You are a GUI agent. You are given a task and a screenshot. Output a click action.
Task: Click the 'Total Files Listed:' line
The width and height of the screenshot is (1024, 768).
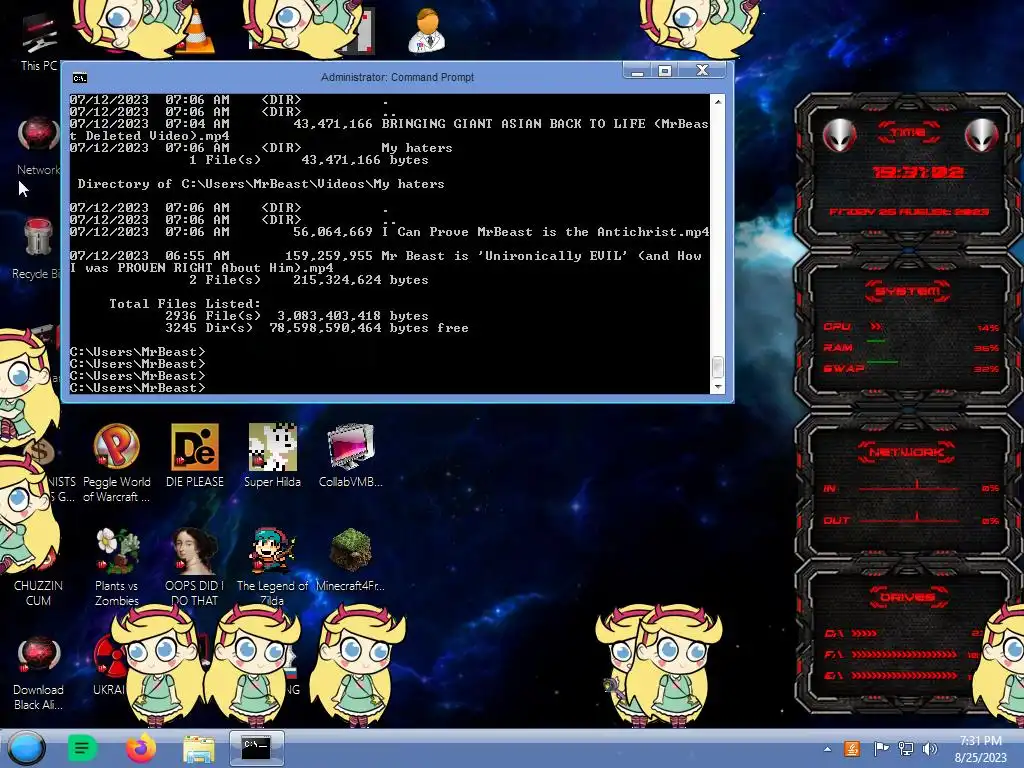click(x=185, y=304)
